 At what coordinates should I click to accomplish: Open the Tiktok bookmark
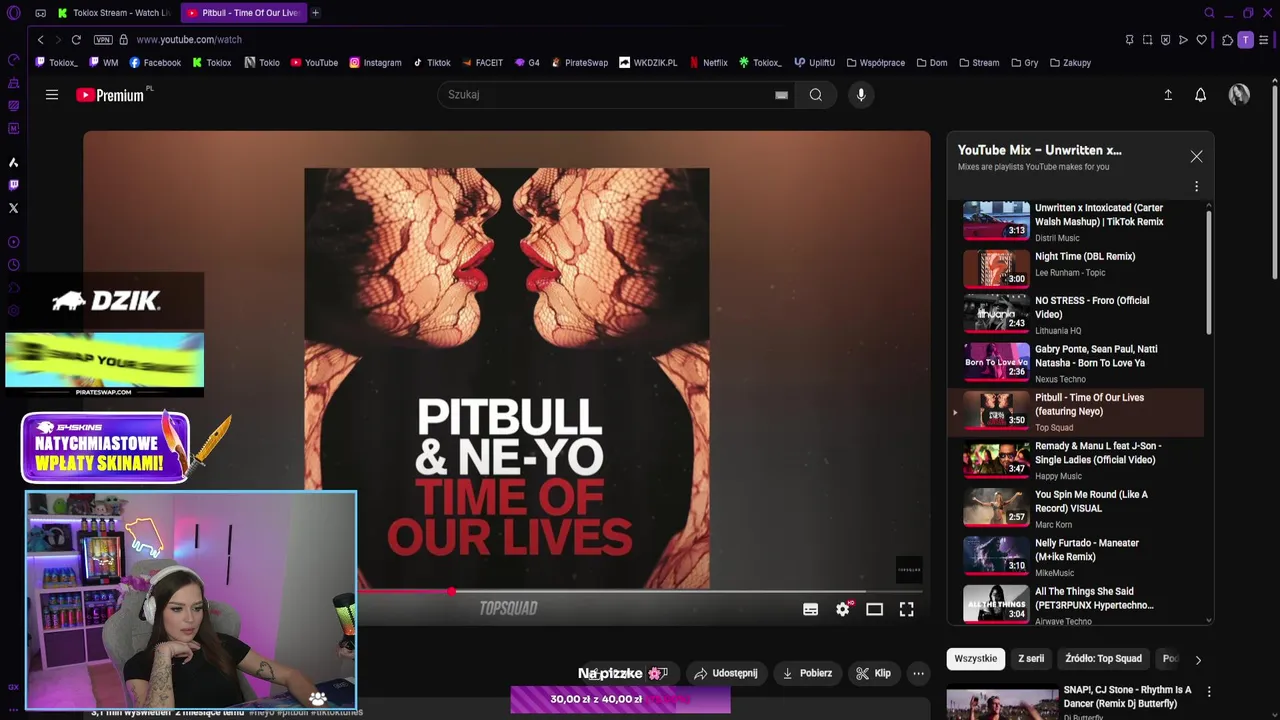pyautogui.click(x=432, y=63)
